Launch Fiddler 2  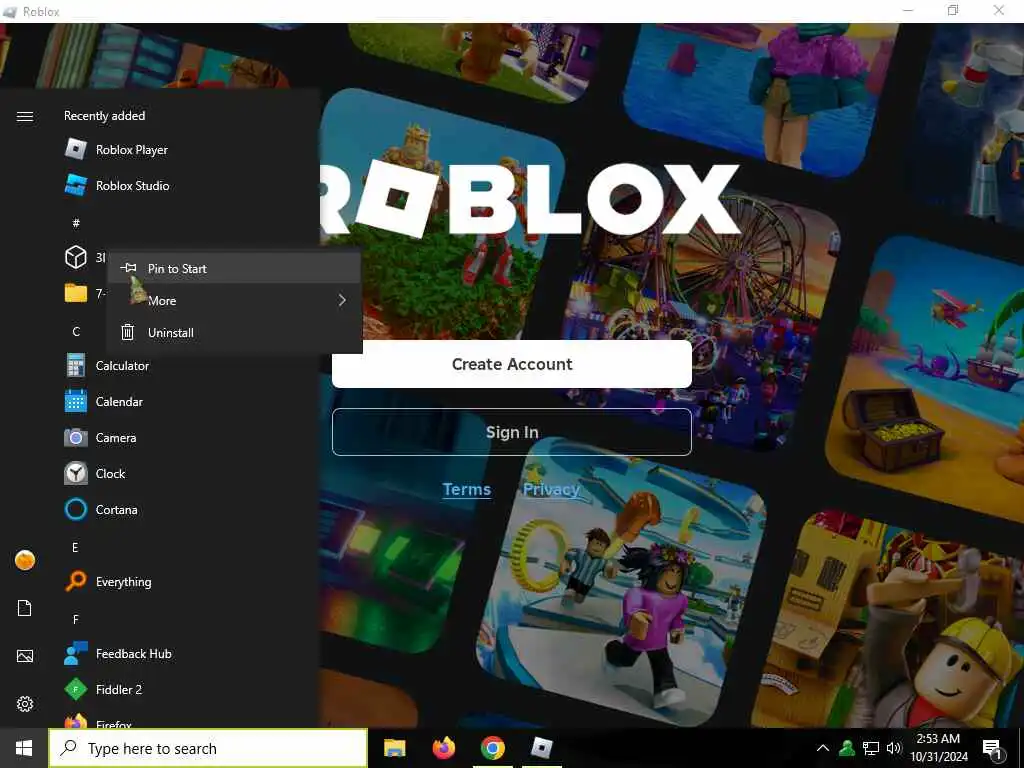pyautogui.click(x=103, y=690)
